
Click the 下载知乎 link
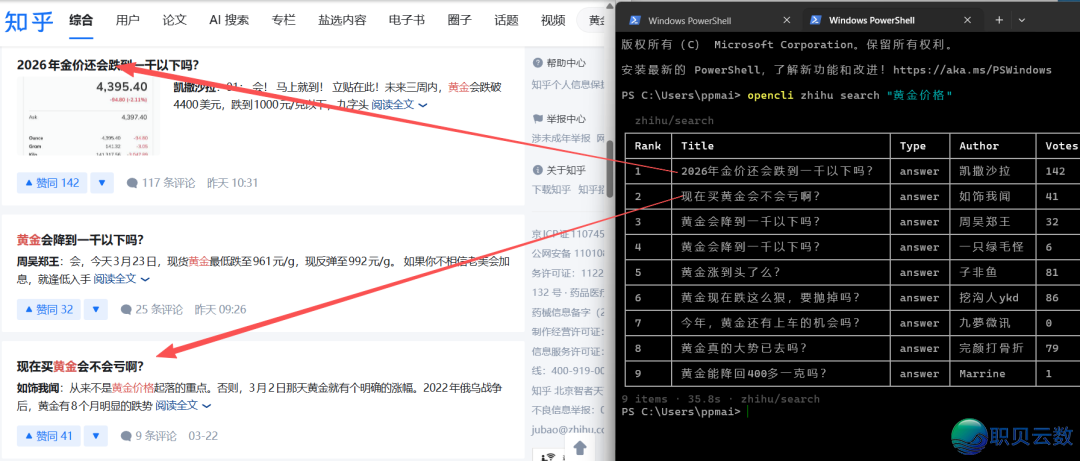click(551, 189)
